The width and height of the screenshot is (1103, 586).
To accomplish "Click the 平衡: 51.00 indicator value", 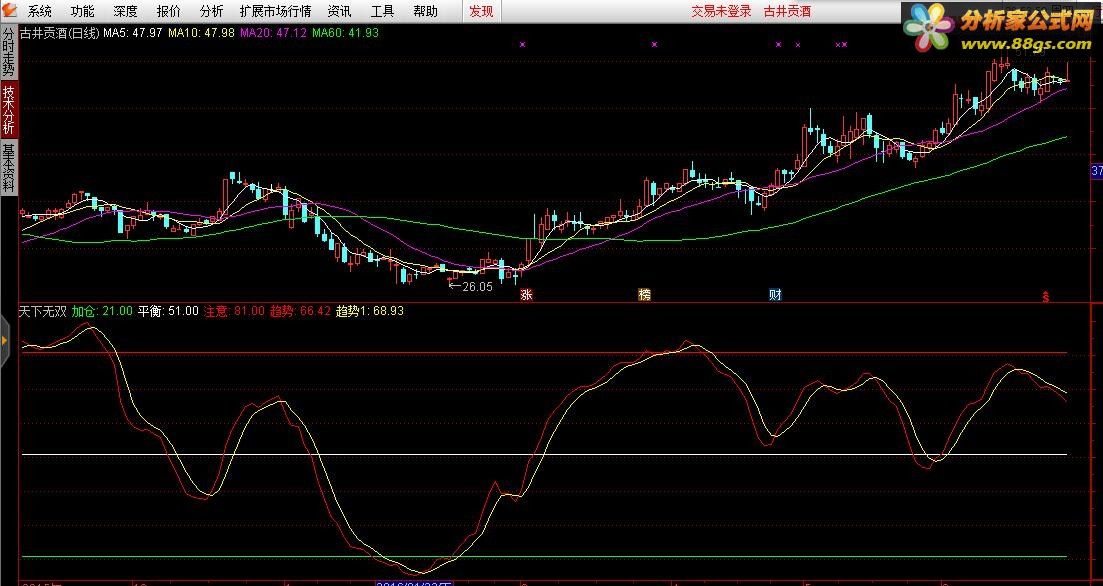I will 168,311.
